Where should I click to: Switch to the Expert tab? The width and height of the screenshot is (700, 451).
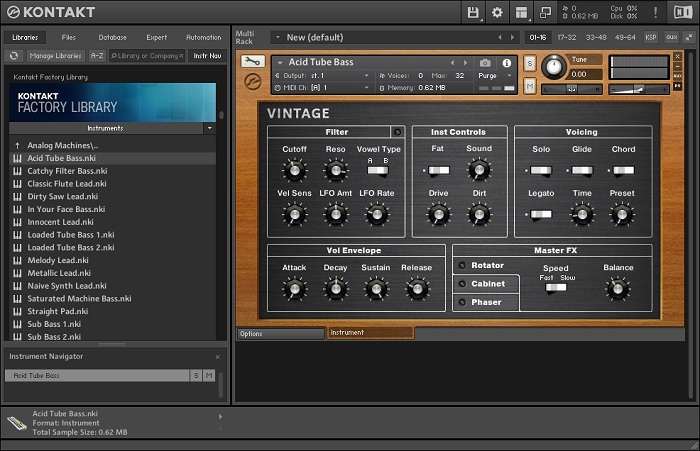tap(157, 38)
